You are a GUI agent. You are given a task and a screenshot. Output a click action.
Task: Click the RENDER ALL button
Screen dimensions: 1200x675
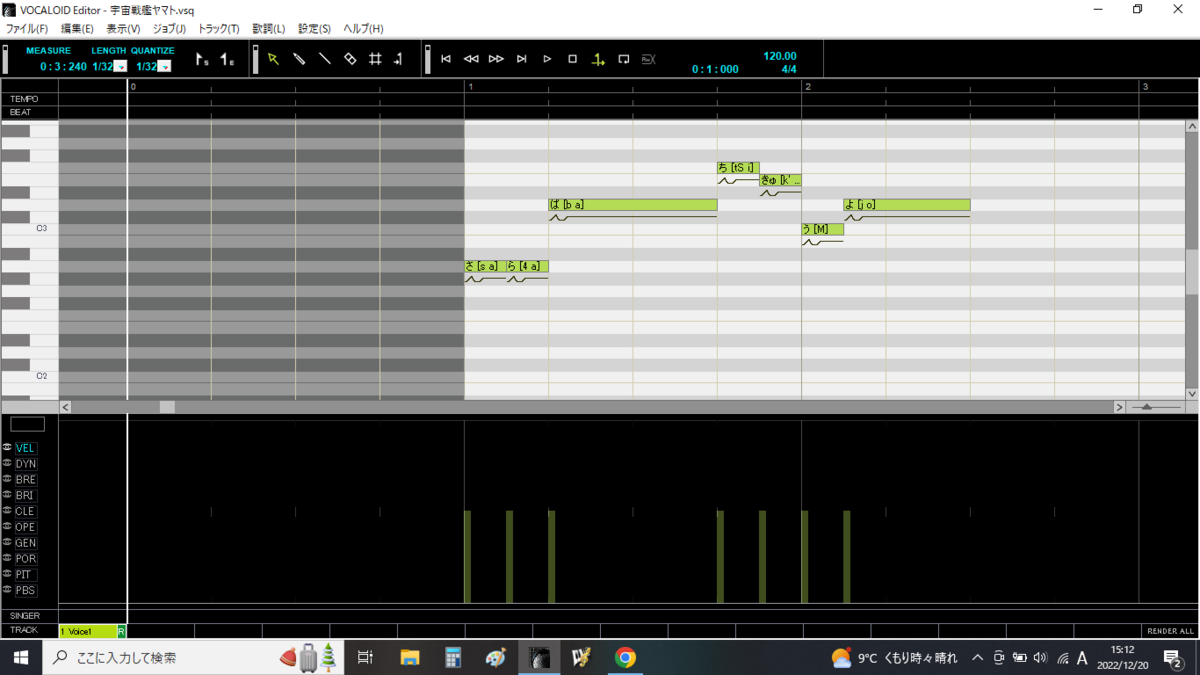point(1170,631)
